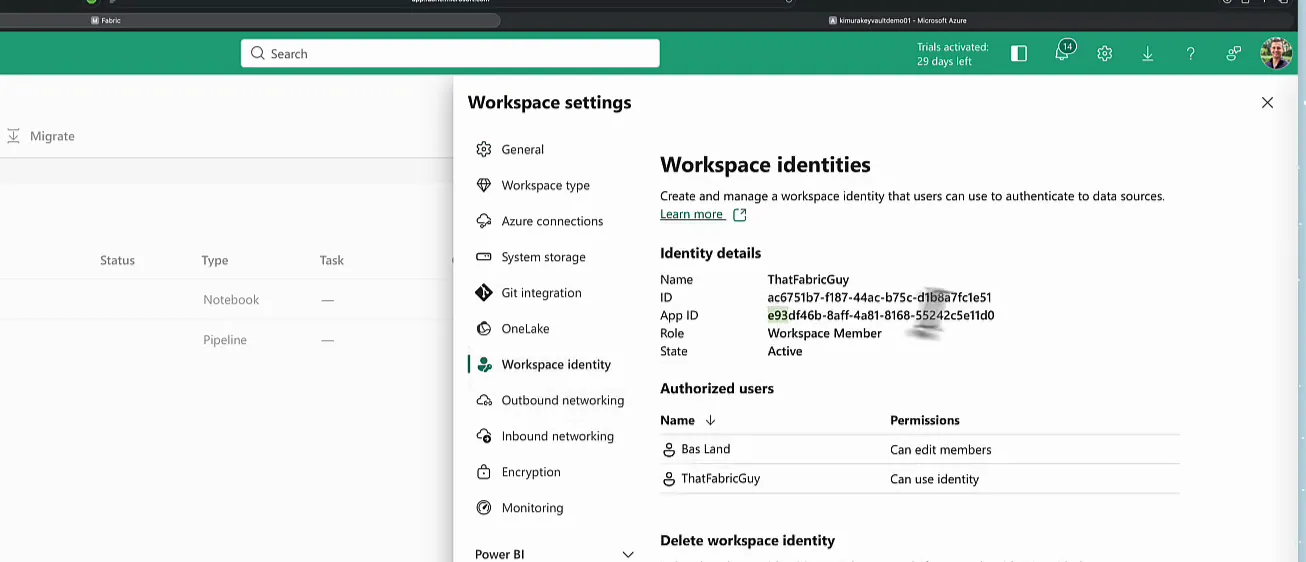Click the Learn more link
Image resolution: width=1306 pixels, height=562 pixels.
pyautogui.click(x=691, y=214)
